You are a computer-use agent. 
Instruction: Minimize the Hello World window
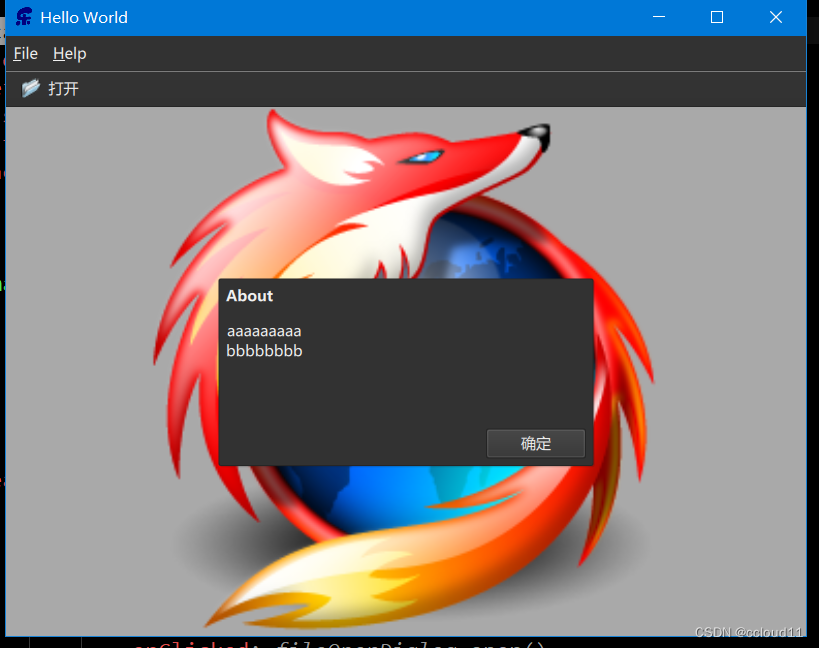659,17
